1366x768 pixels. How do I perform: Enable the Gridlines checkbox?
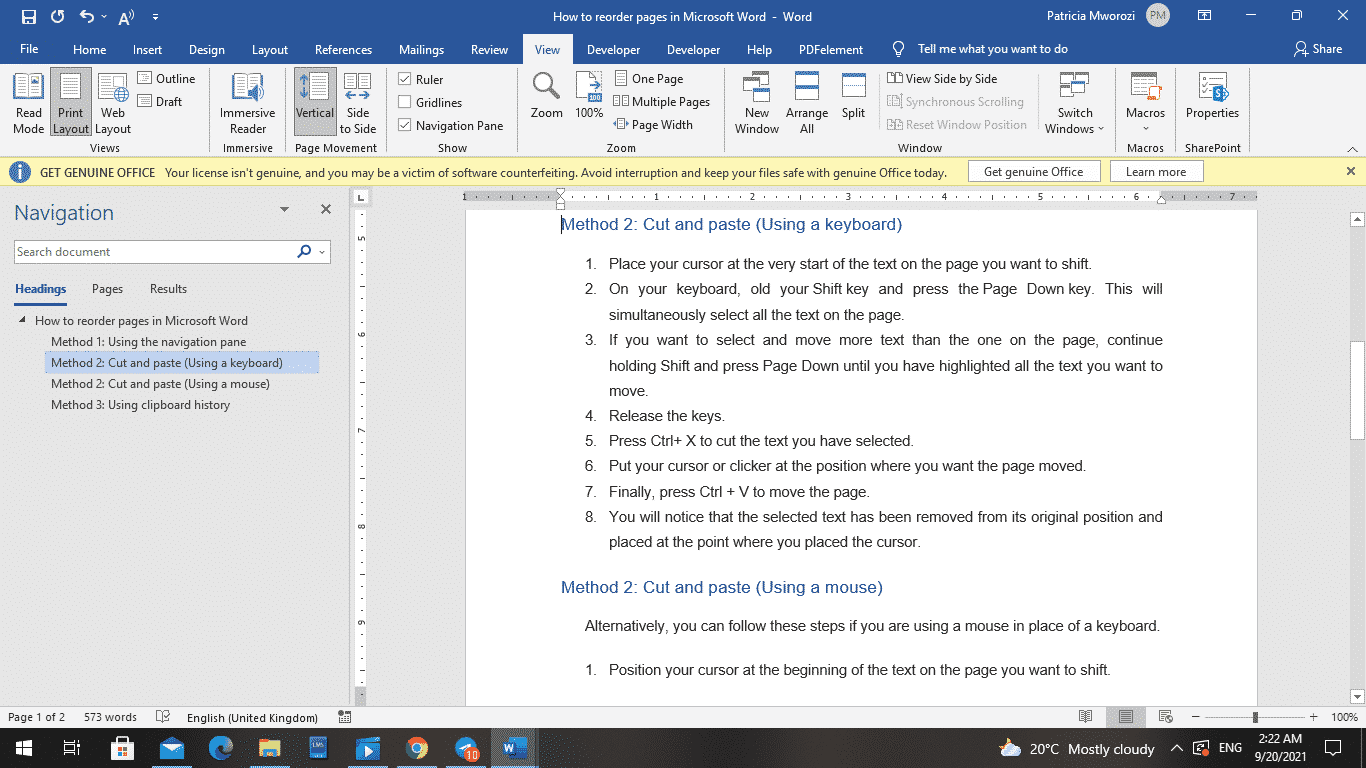click(405, 102)
